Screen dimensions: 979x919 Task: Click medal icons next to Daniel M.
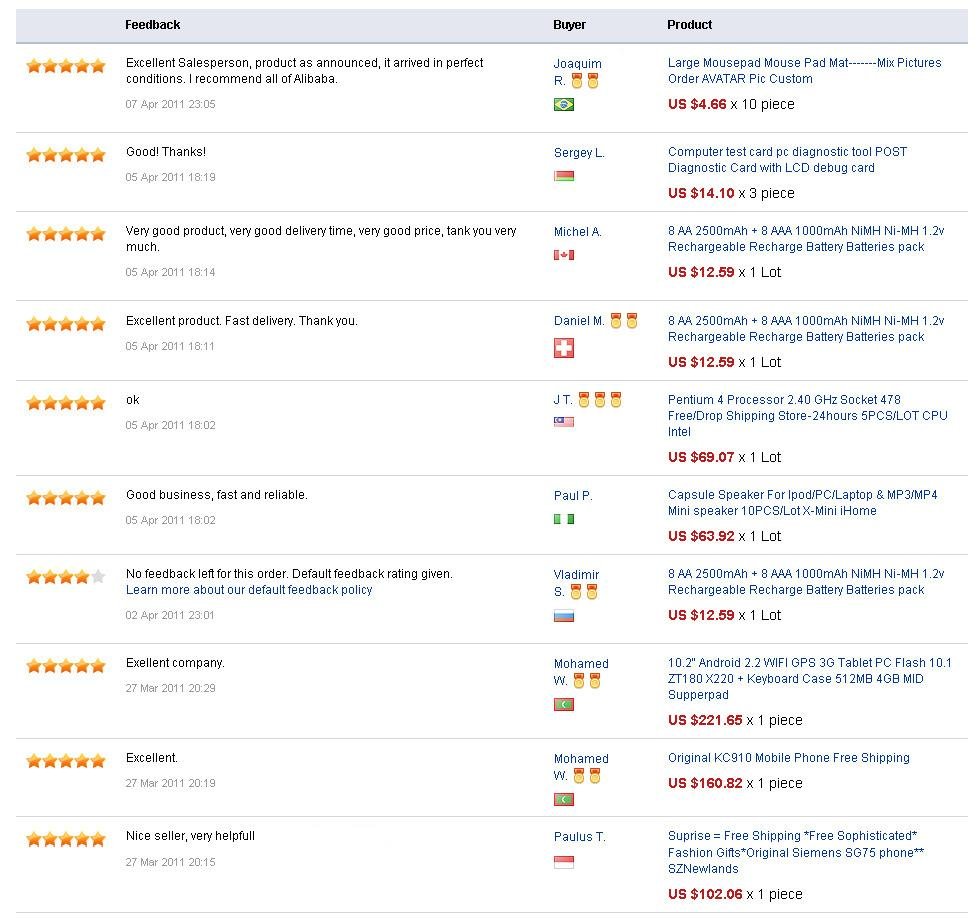point(624,321)
